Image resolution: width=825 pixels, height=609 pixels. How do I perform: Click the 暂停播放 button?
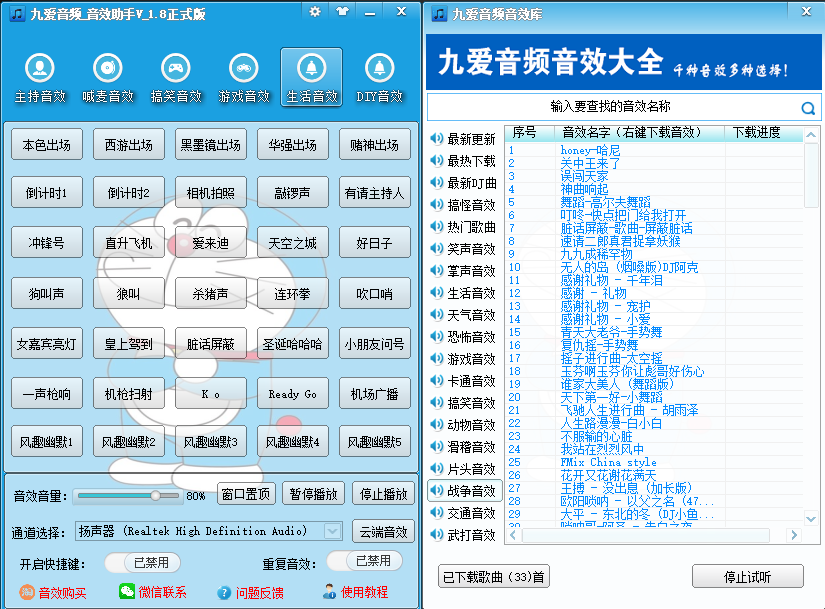click(x=313, y=494)
